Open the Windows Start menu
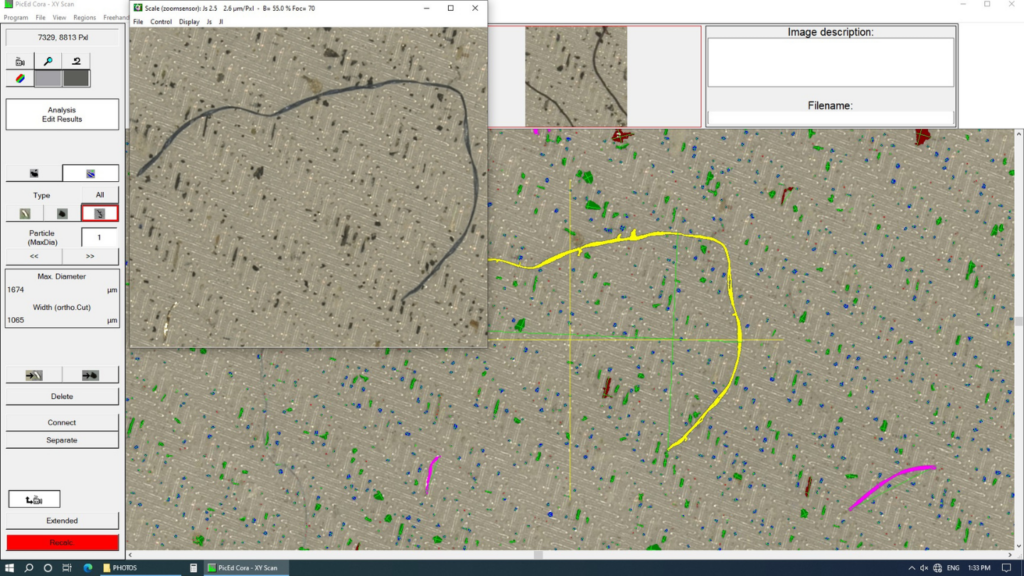The image size is (1024, 576). pyautogui.click(x=9, y=568)
